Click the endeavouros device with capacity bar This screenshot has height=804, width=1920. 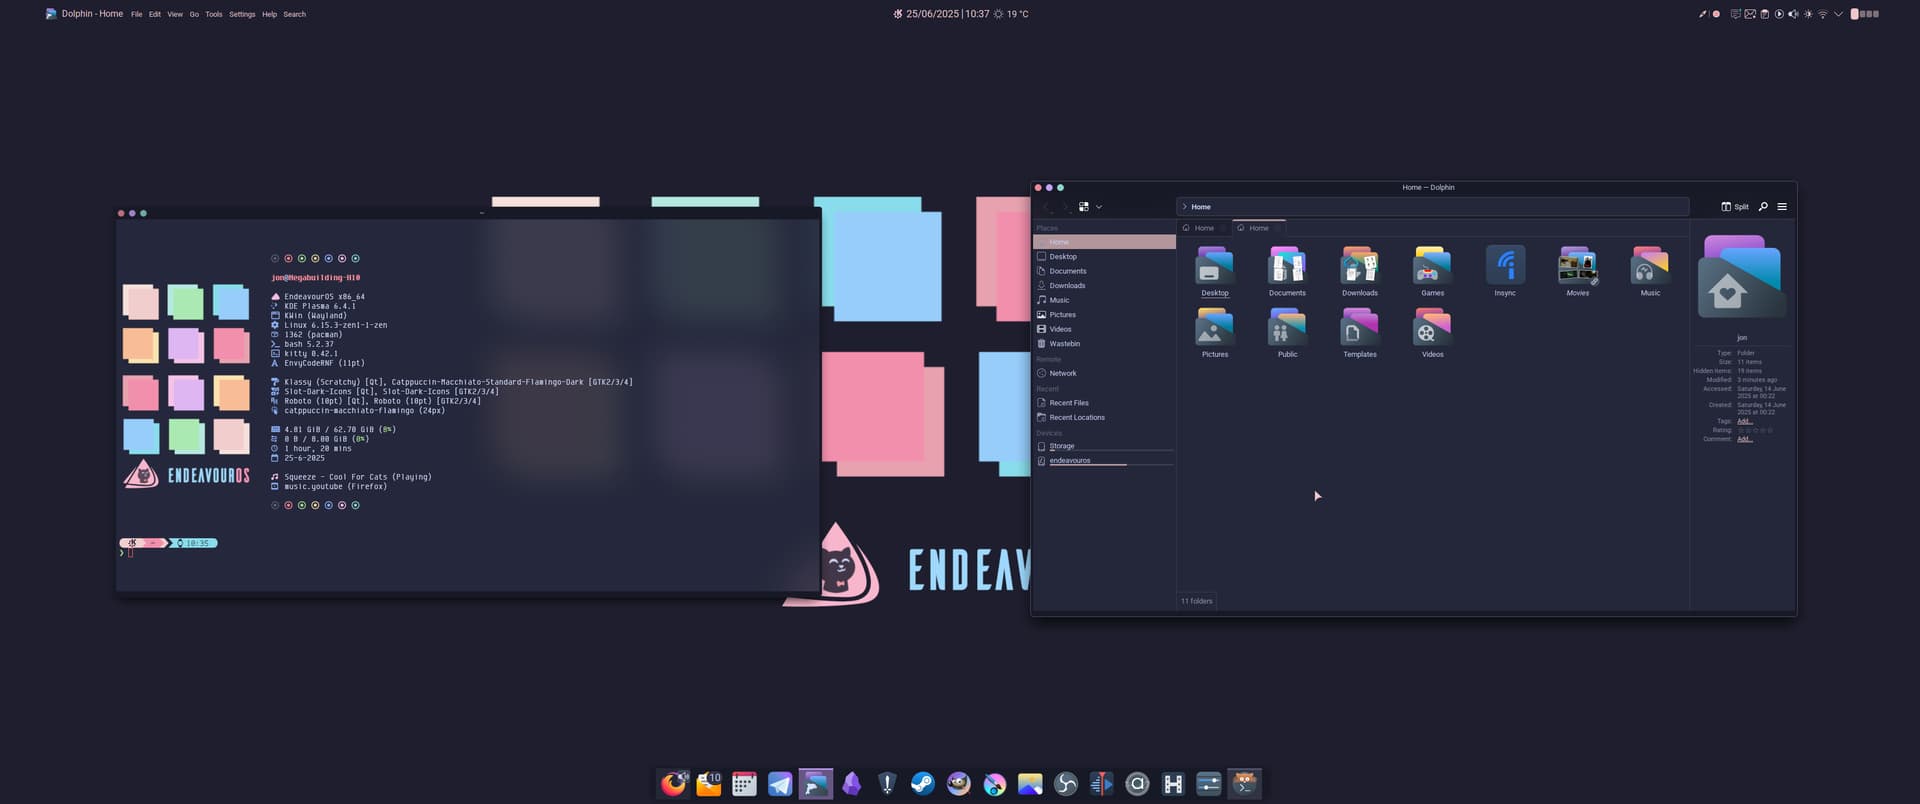click(1070, 461)
